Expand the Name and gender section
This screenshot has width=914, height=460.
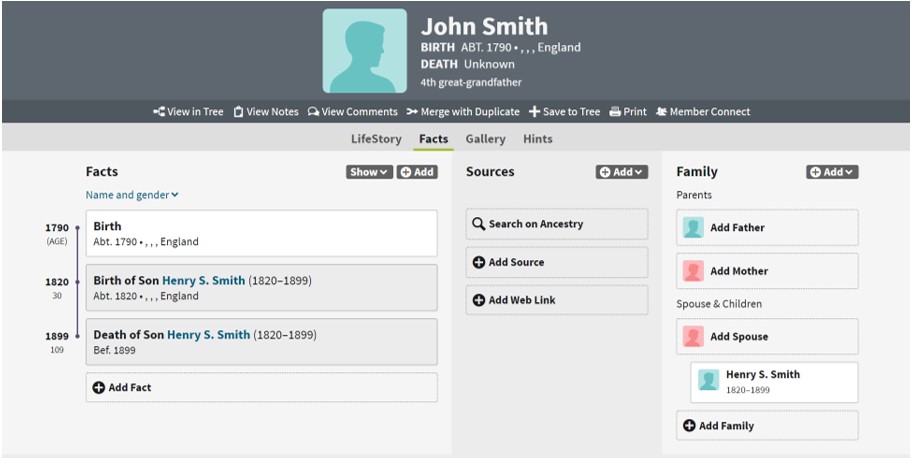132,195
